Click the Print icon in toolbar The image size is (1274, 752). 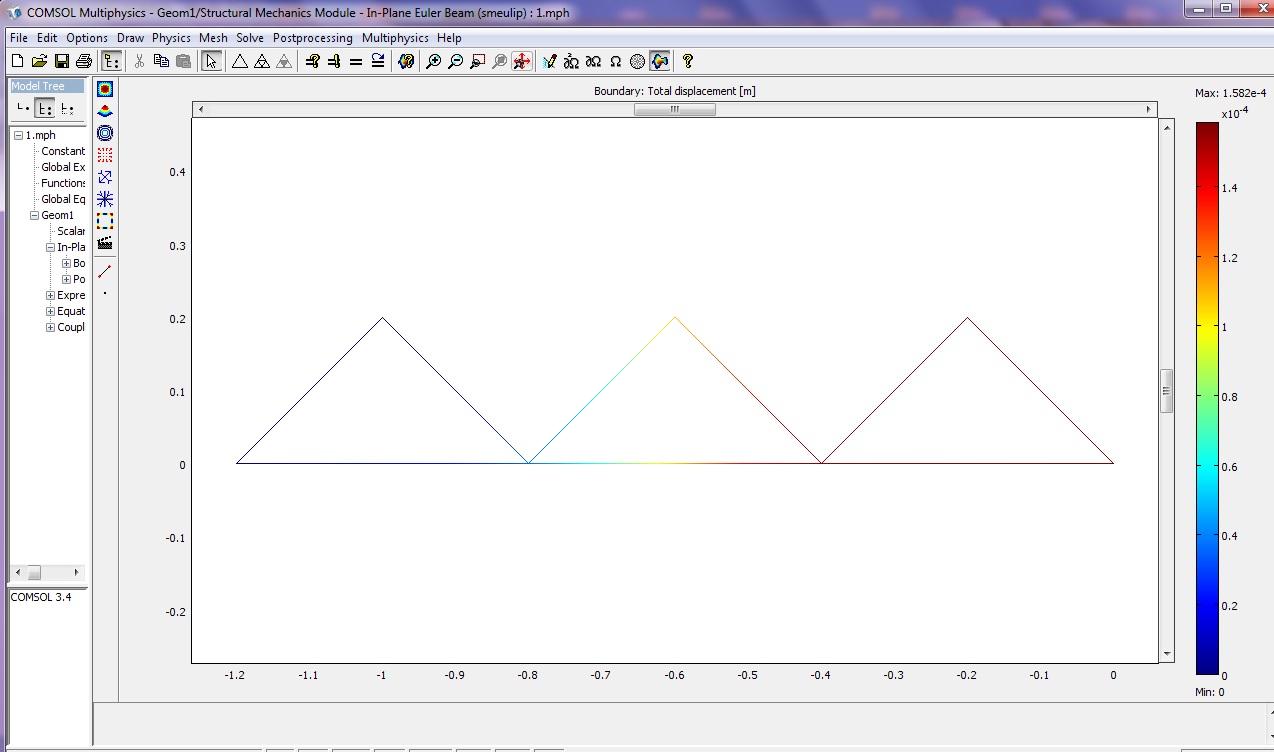point(84,62)
